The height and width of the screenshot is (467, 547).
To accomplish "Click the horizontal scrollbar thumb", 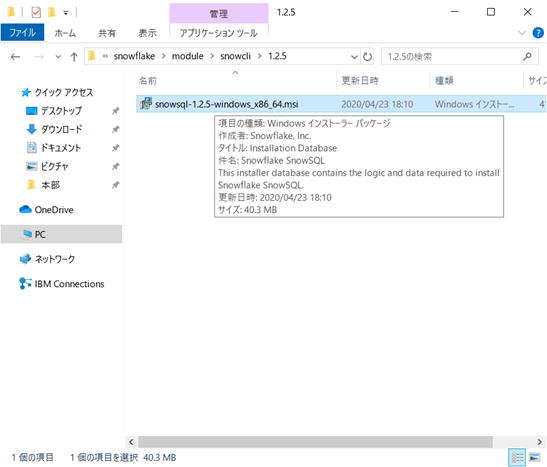I will [315, 442].
